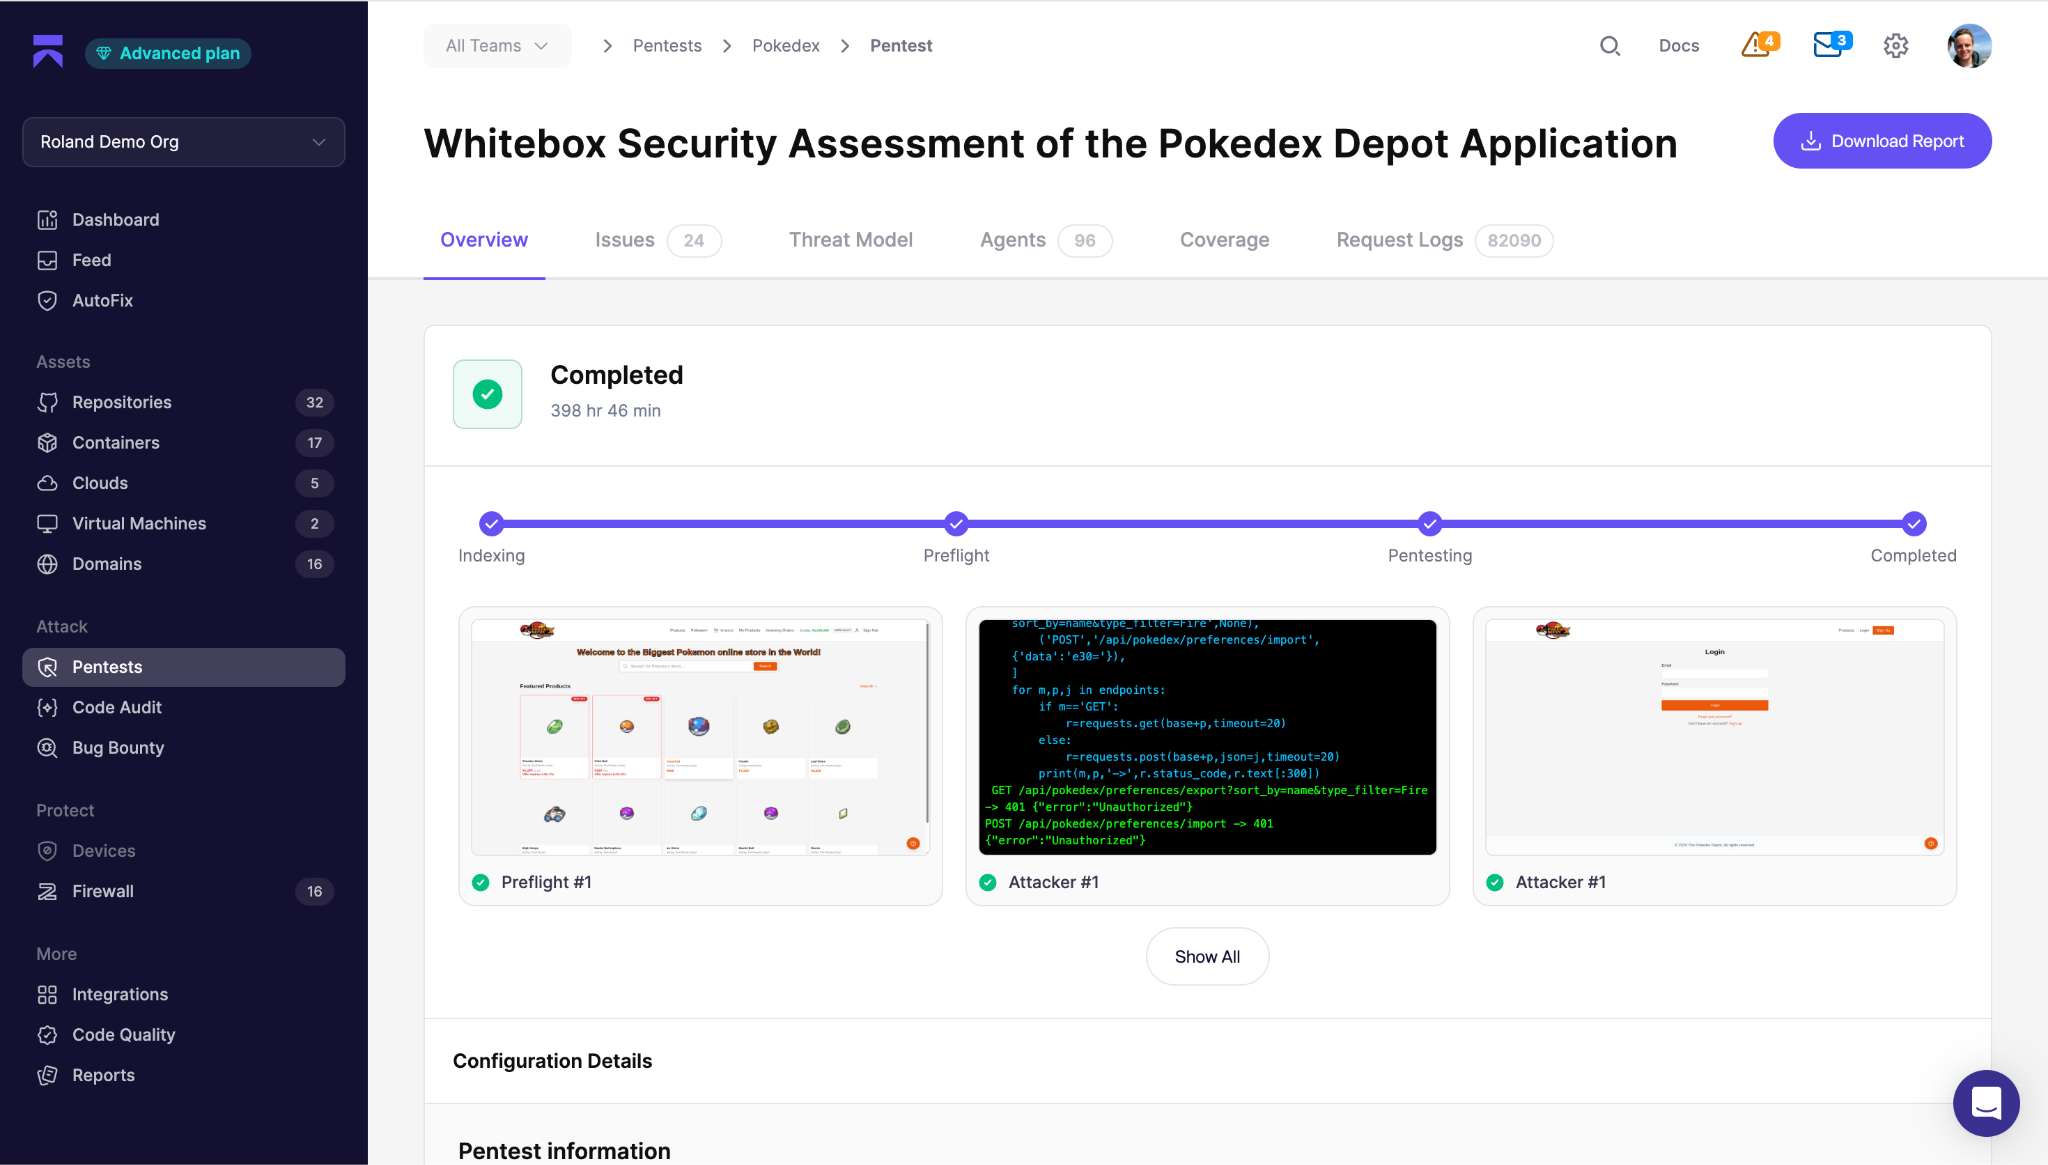Screen dimensions: 2048x1165
Task: Click the Configuration Details heading
Action: (552, 1061)
